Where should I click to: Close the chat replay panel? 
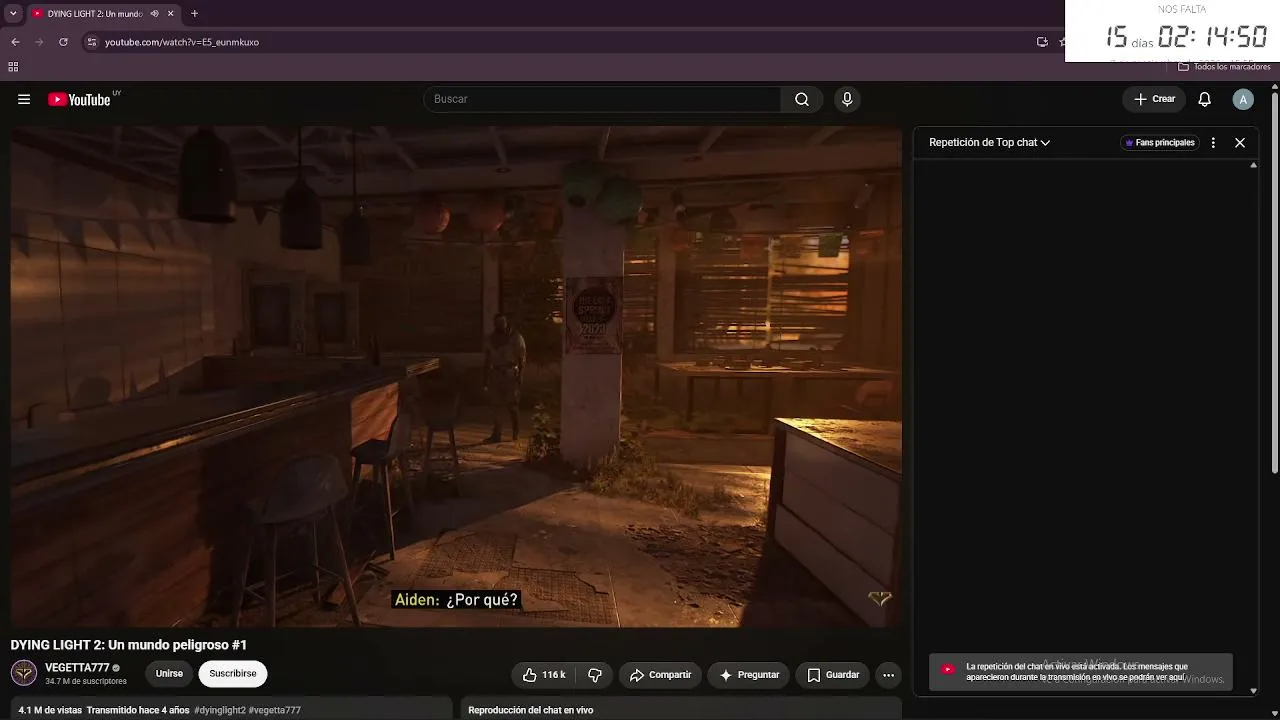[x=1240, y=143]
